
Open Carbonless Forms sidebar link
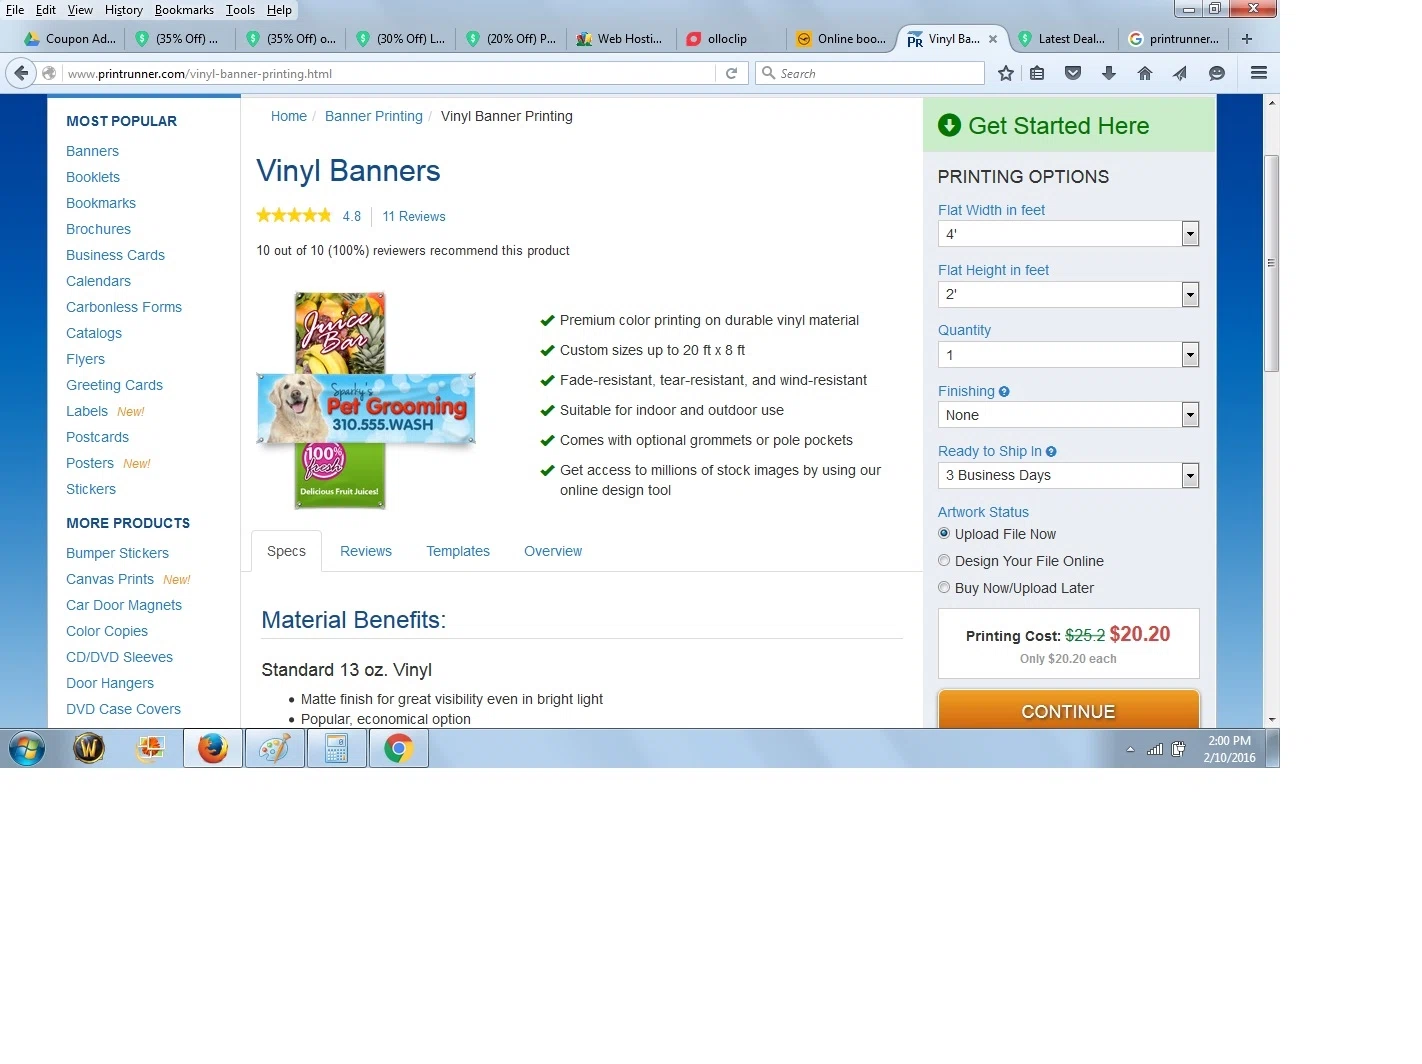click(x=124, y=307)
